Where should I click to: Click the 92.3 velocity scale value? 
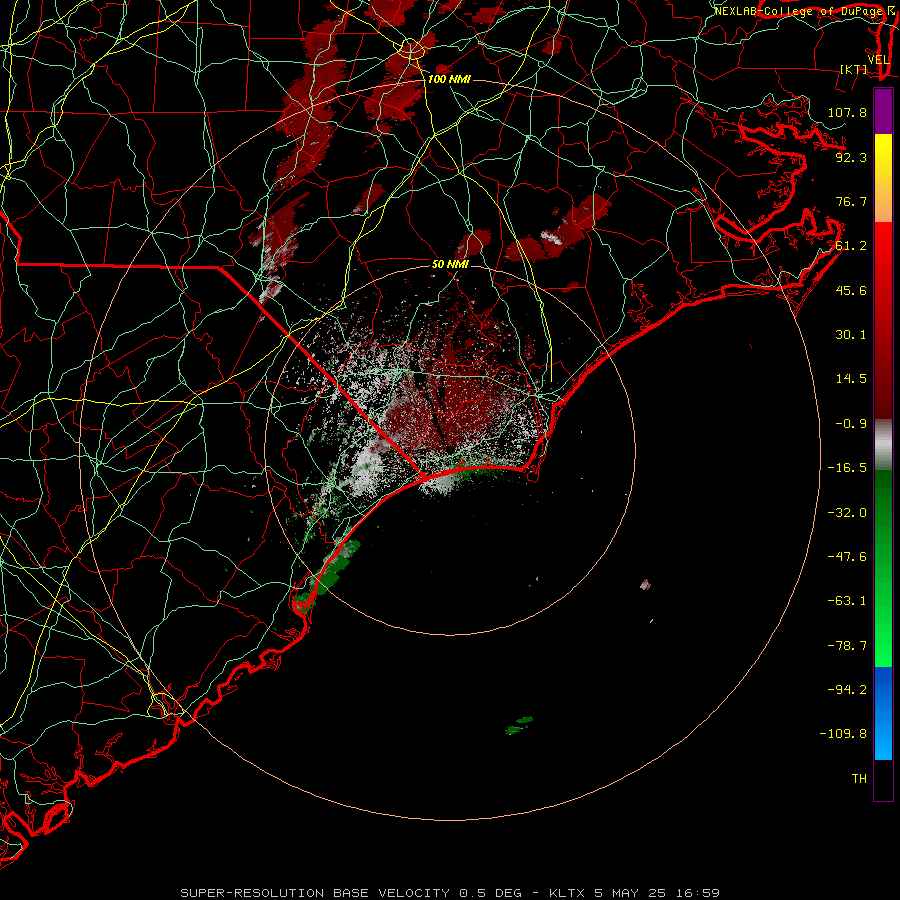tap(851, 157)
